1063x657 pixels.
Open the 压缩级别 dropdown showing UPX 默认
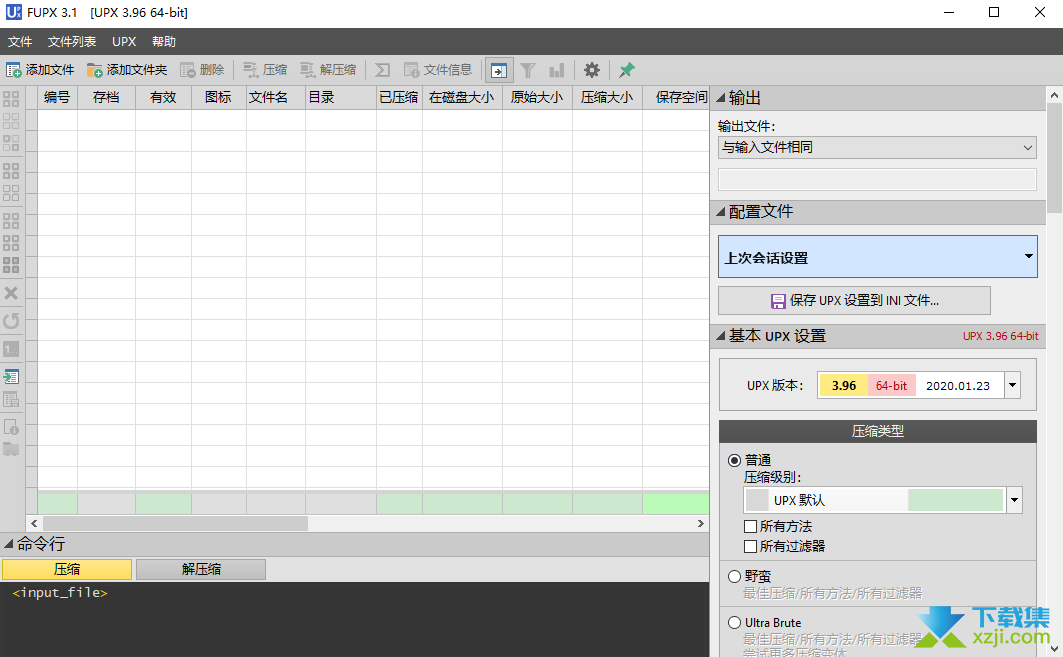click(883, 500)
